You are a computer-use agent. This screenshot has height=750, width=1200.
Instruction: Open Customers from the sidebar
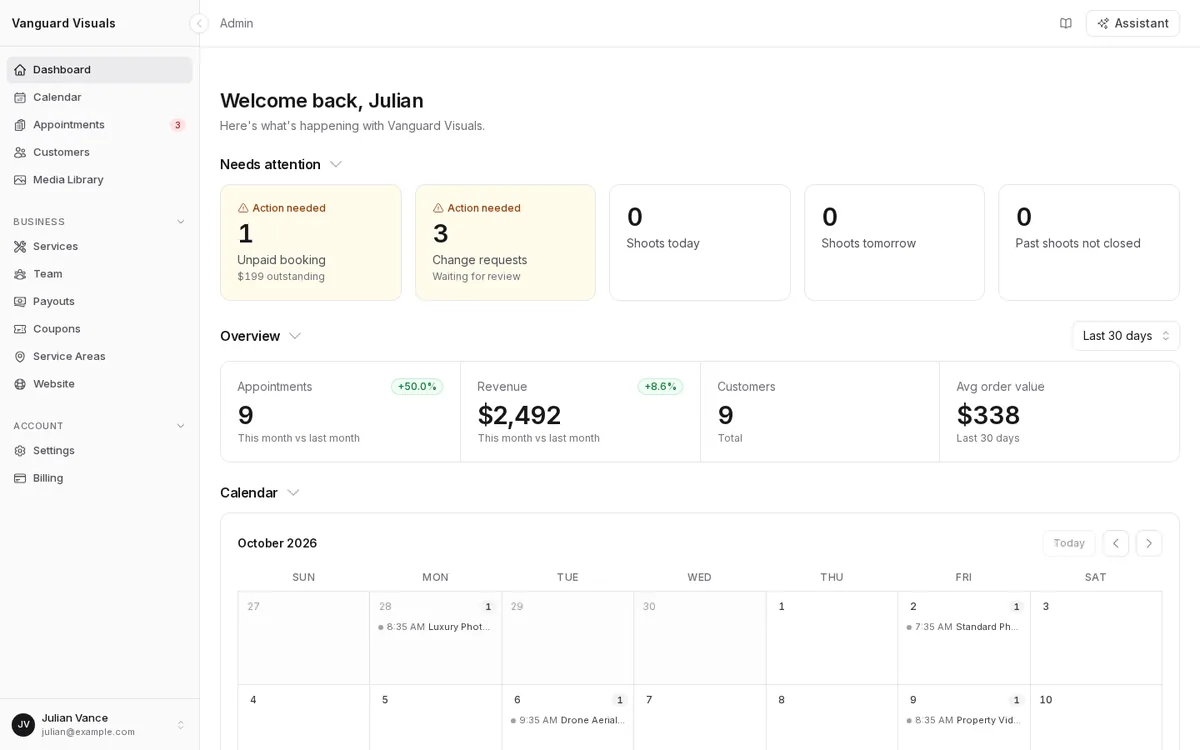pyautogui.click(x=99, y=152)
